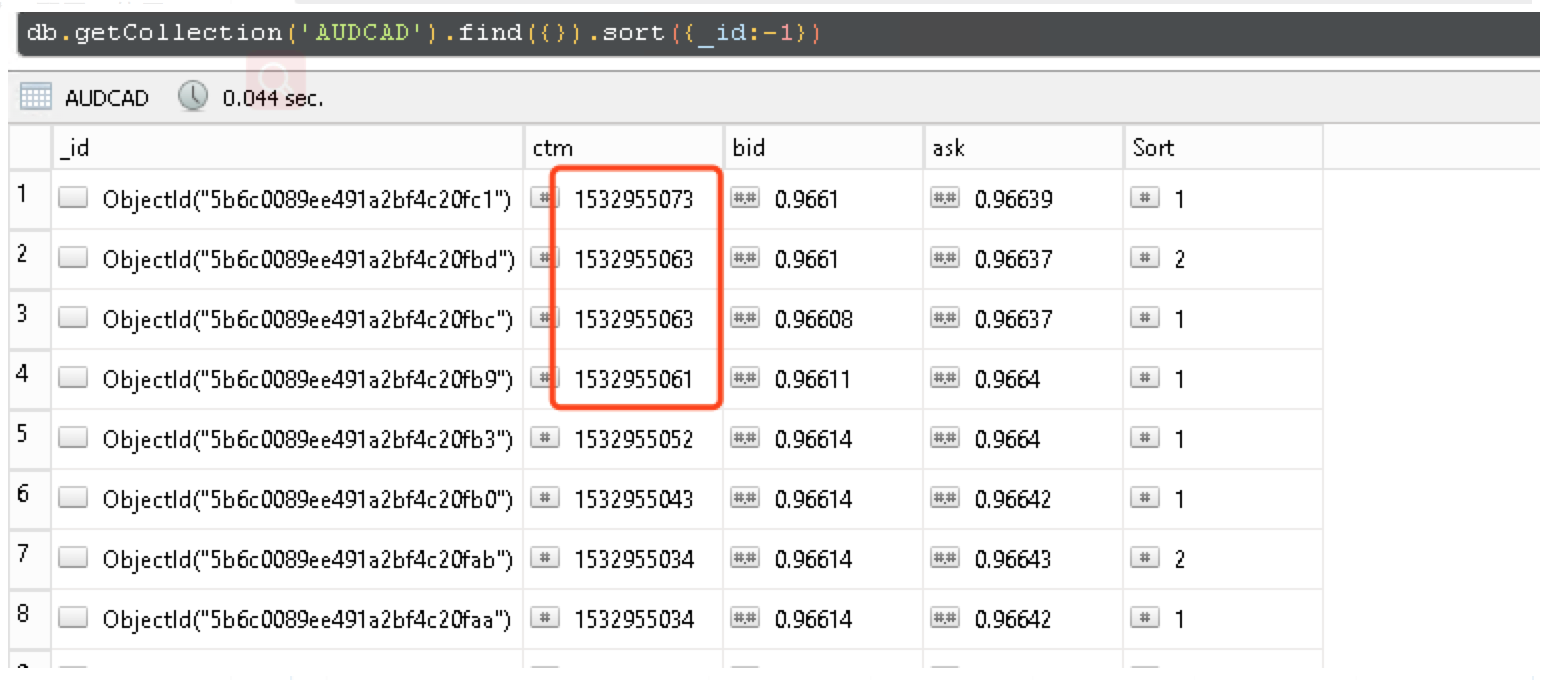Click the Sort integer icon in row 7
1546x680 pixels.
coord(1145,559)
